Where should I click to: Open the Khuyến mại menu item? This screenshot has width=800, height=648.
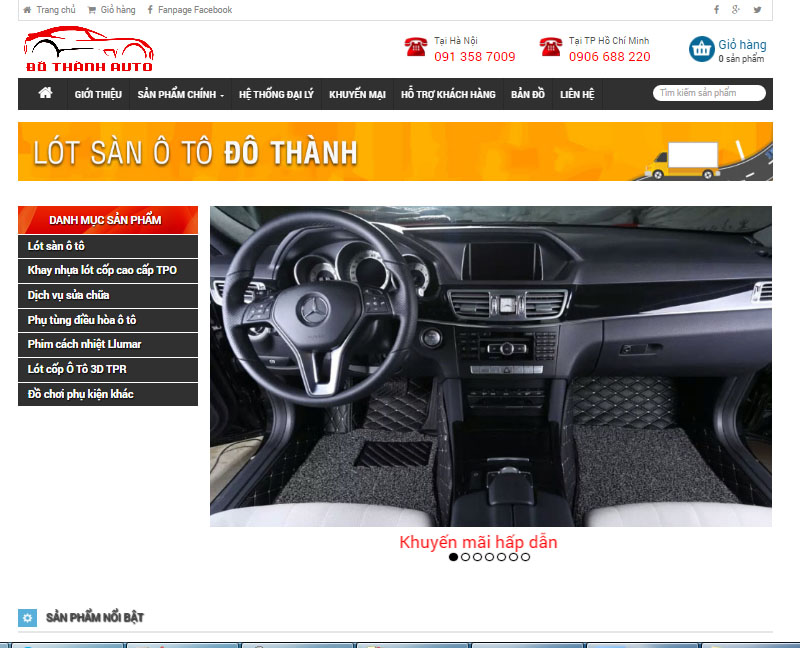pyautogui.click(x=357, y=94)
